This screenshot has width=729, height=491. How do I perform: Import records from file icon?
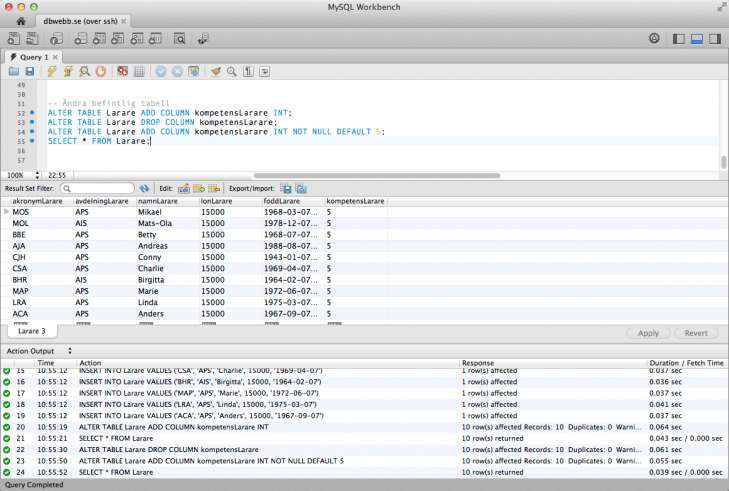[x=301, y=188]
